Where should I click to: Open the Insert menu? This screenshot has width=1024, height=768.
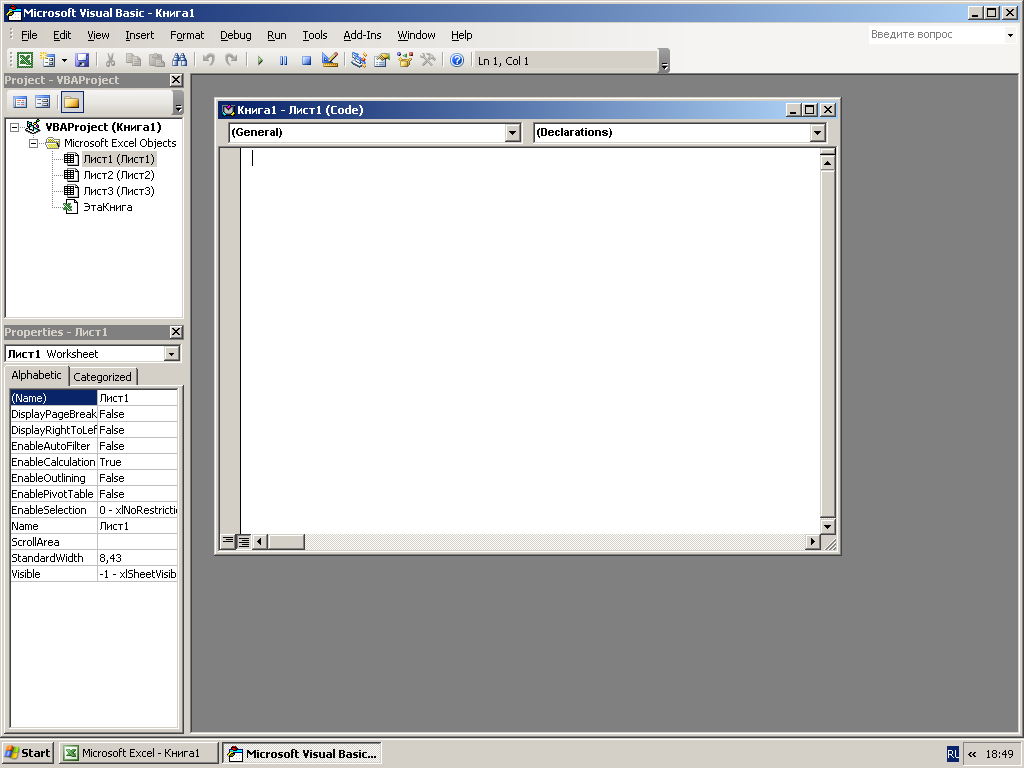[140, 35]
